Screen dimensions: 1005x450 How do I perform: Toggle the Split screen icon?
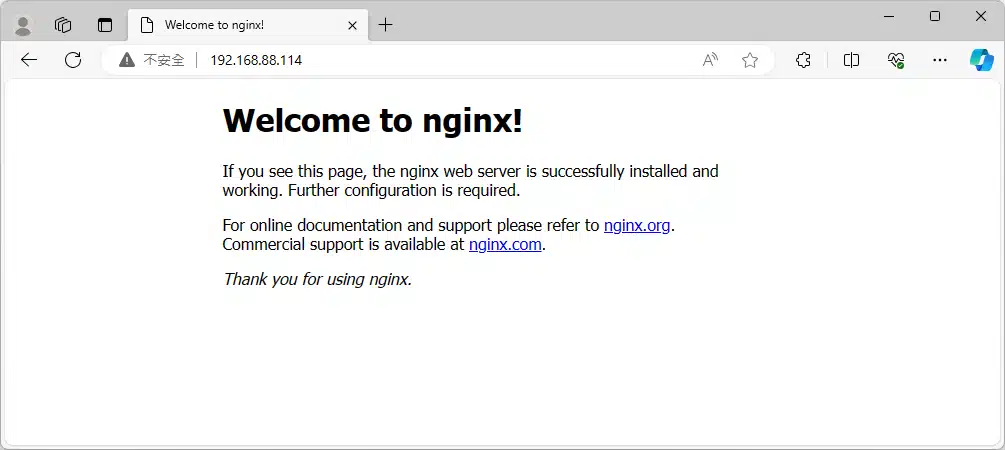(x=851, y=60)
